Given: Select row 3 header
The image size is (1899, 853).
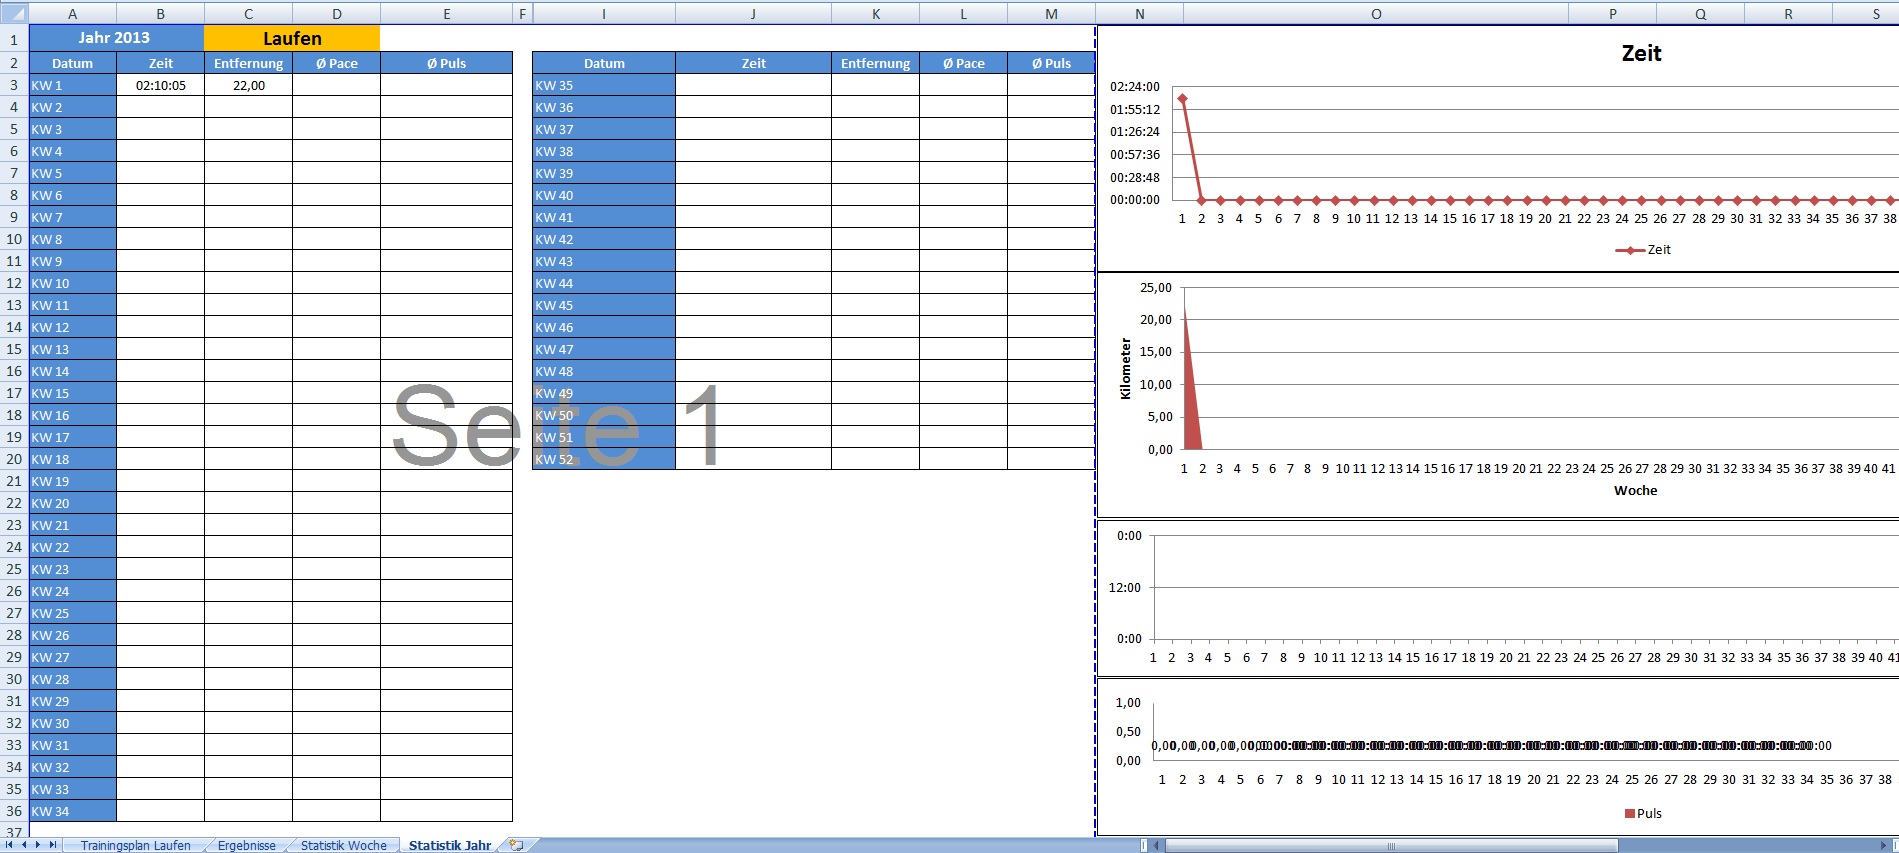Looking at the screenshot, I should pyautogui.click(x=14, y=85).
